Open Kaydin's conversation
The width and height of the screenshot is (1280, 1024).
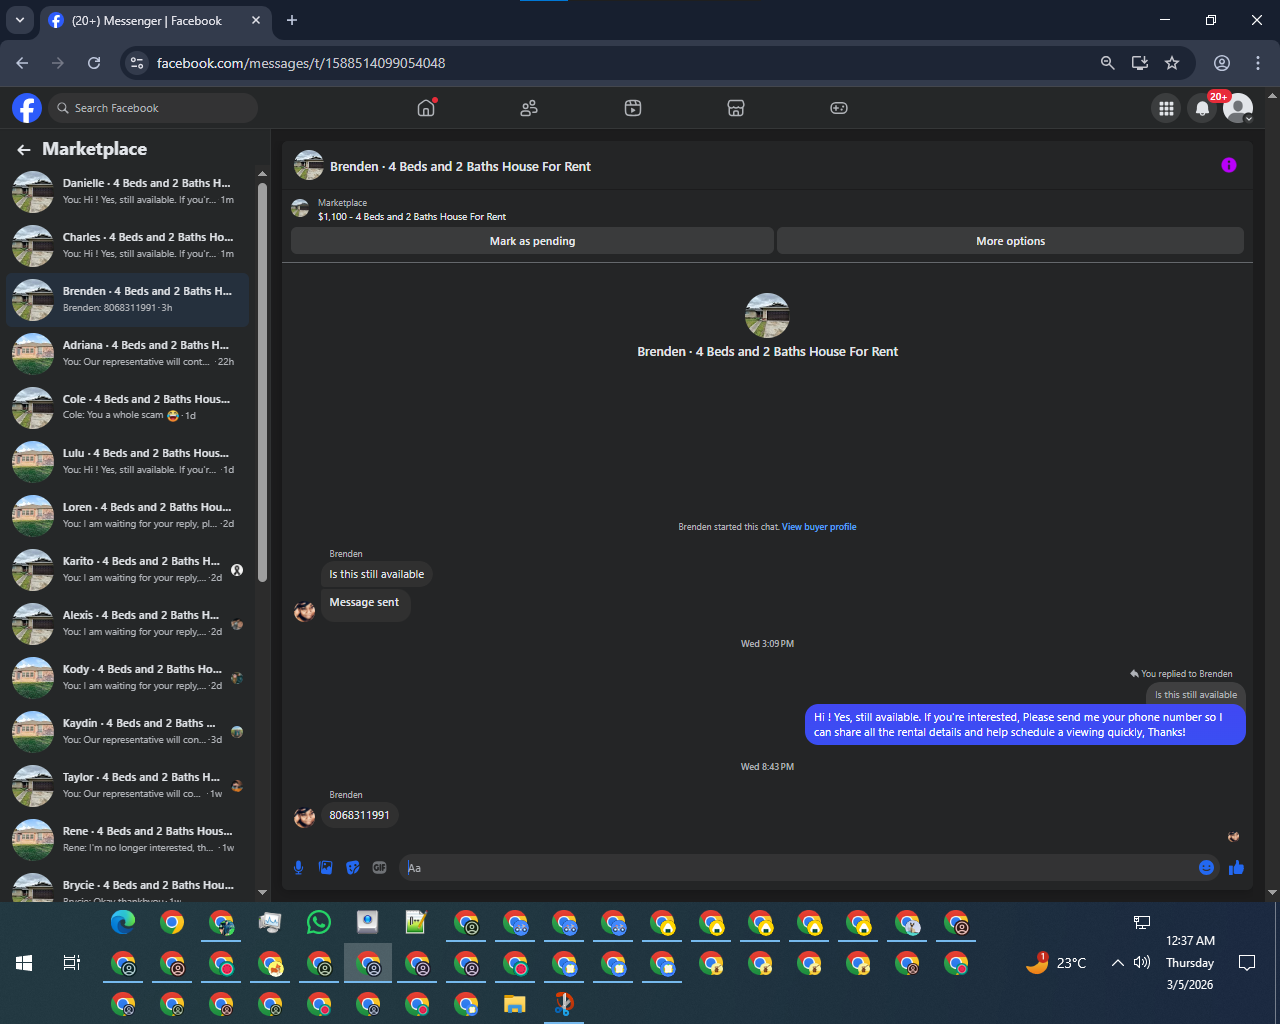click(x=128, y=731)
